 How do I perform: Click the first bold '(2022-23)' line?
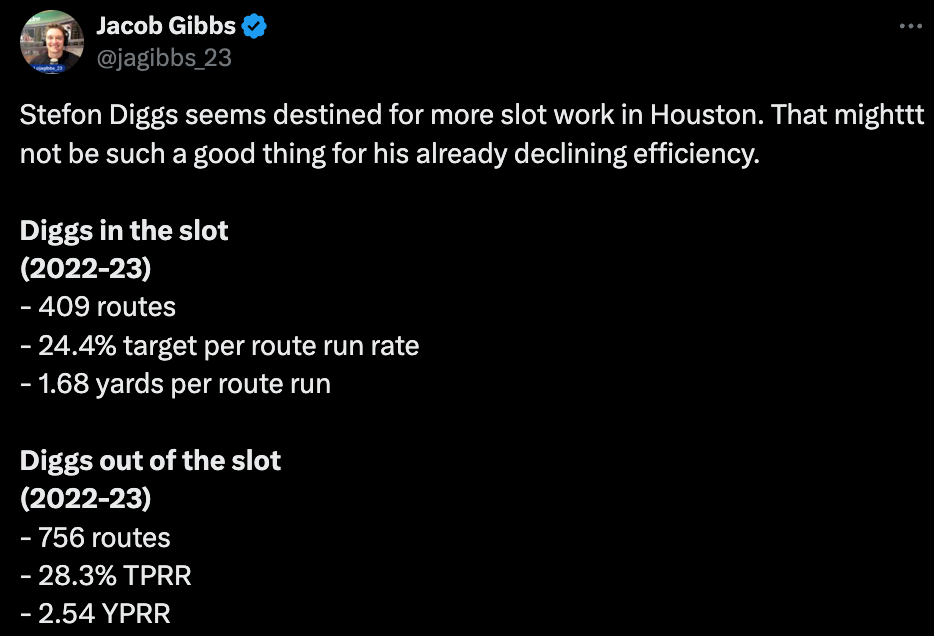click(86, 269)
